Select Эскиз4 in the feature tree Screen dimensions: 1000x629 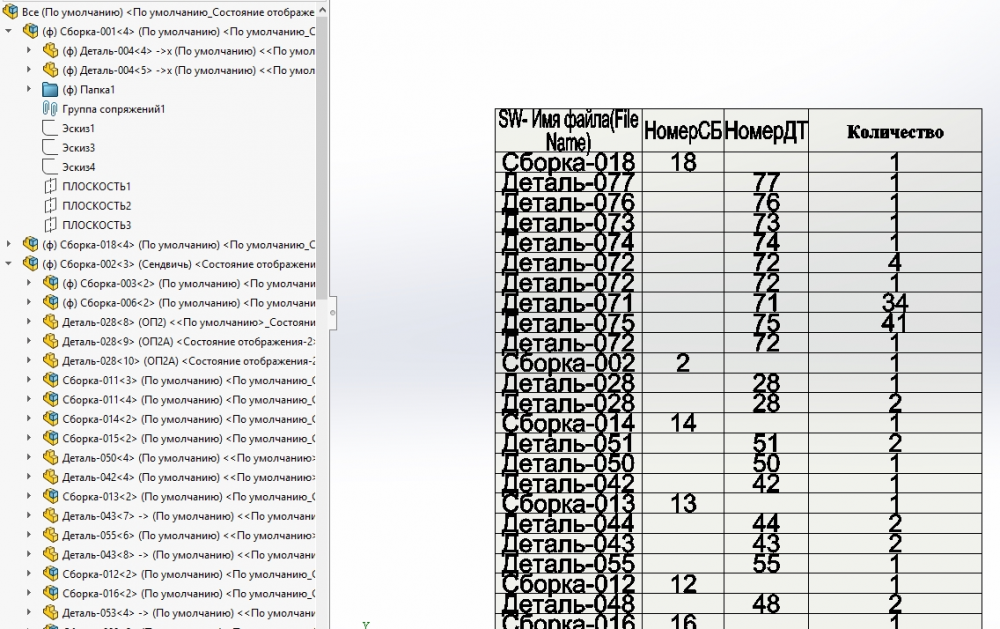(x=78, y=167)
